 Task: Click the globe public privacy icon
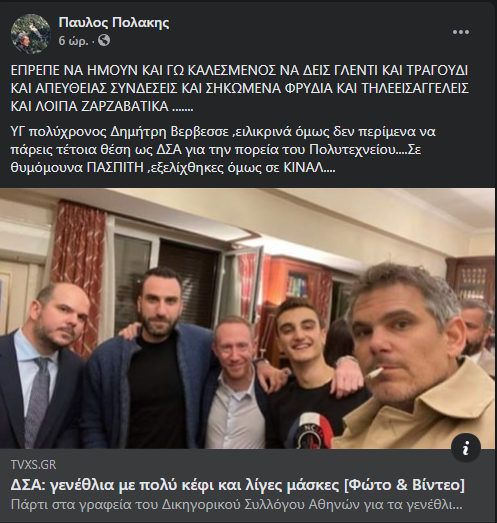tap(104, 41)
